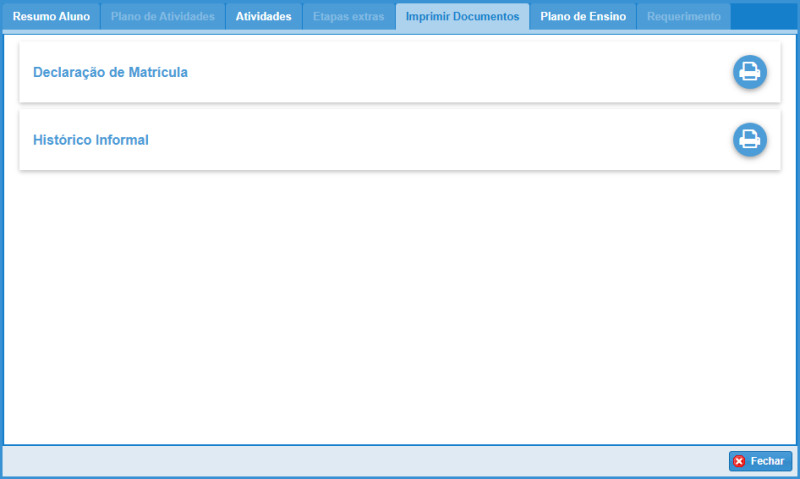This screenshot has height=479, width=800.
Task: Select the Imprimir Documentos tab
Action: (x=462, y=17)
